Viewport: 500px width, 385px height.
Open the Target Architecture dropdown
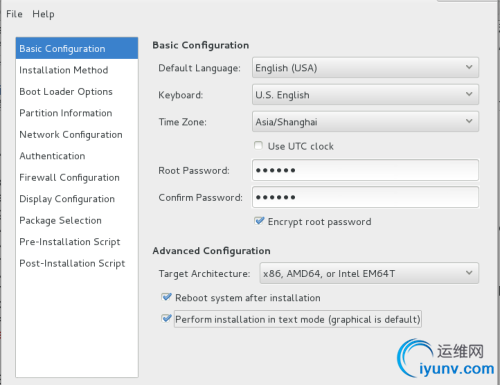point(369,273)
